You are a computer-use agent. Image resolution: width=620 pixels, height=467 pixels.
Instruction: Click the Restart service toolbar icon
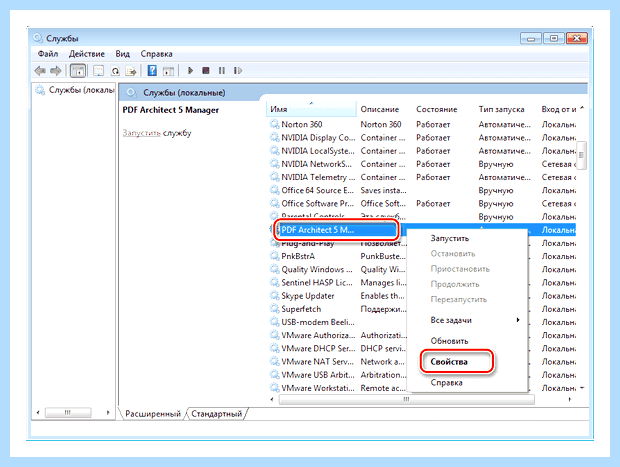[x=238, y=70]
